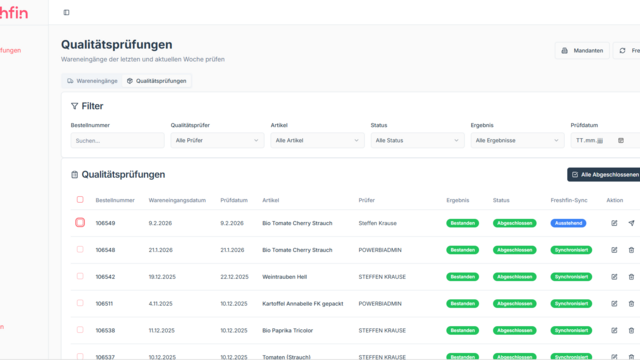Check the row for order 106538
The image size is (640, 360).
[80, 330]
